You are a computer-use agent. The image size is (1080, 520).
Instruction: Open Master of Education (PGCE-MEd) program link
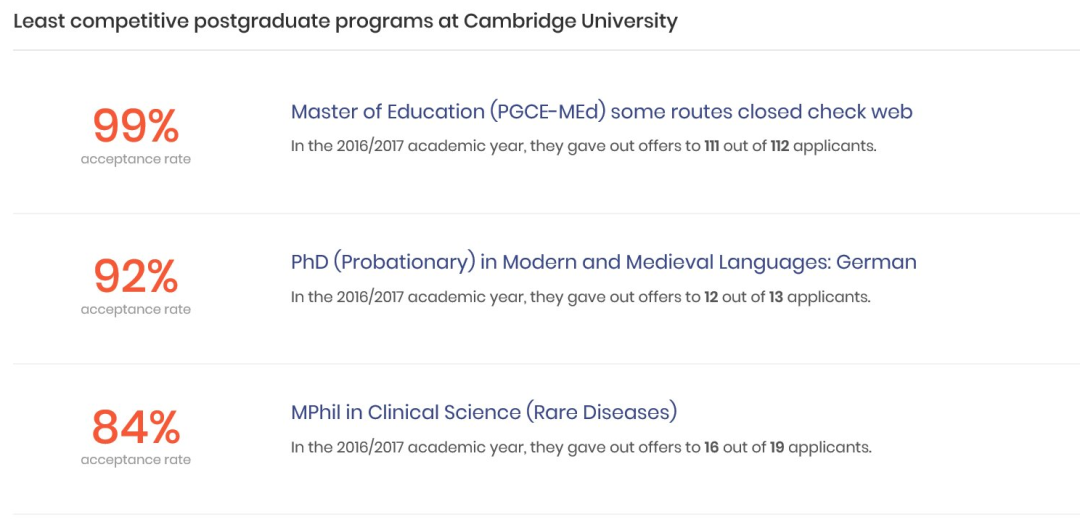[x=601, y=112]
